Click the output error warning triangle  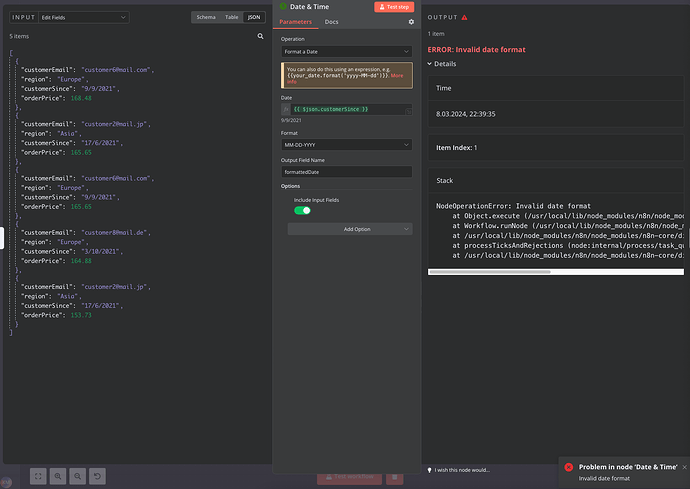(464, 17)
